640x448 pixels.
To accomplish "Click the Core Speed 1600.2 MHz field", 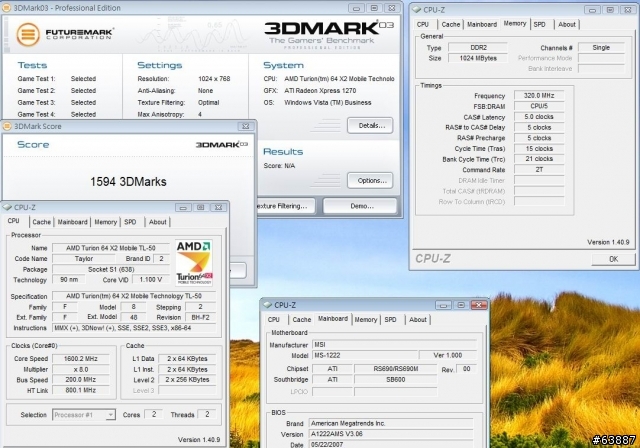I will (x=81, y=359).
